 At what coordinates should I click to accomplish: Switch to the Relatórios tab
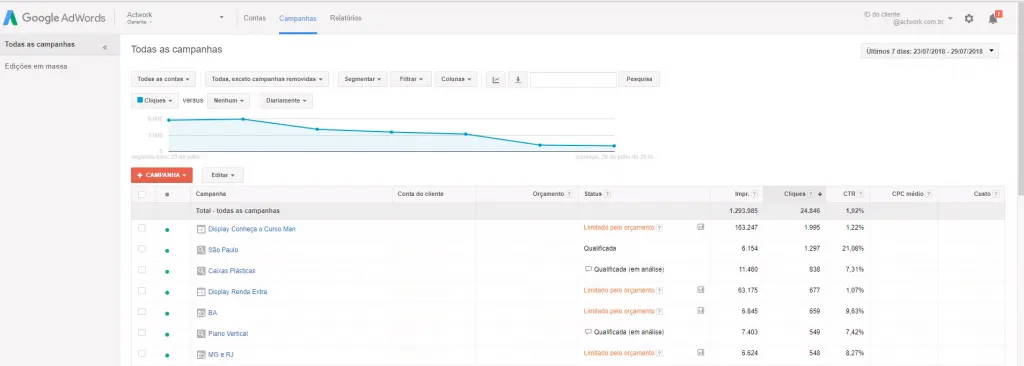coord(345,18)
